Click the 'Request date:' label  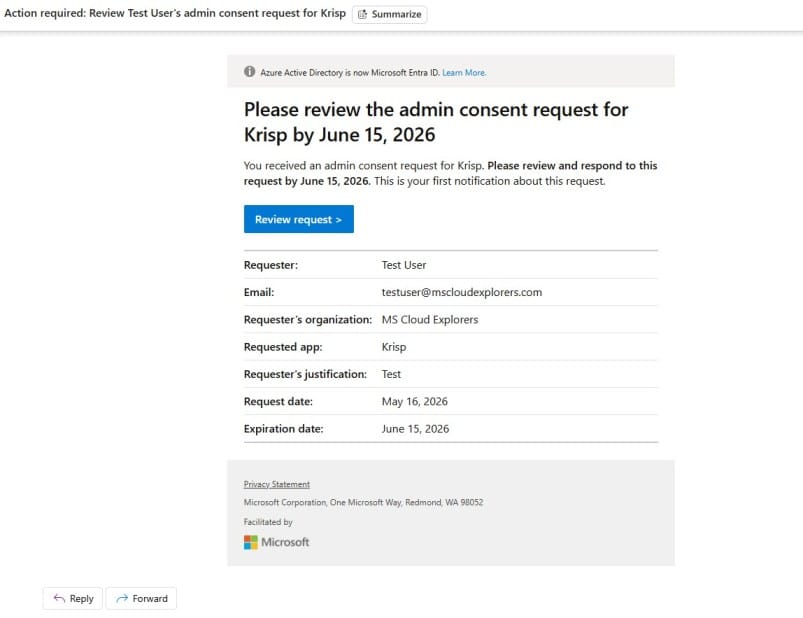point(278,401)
